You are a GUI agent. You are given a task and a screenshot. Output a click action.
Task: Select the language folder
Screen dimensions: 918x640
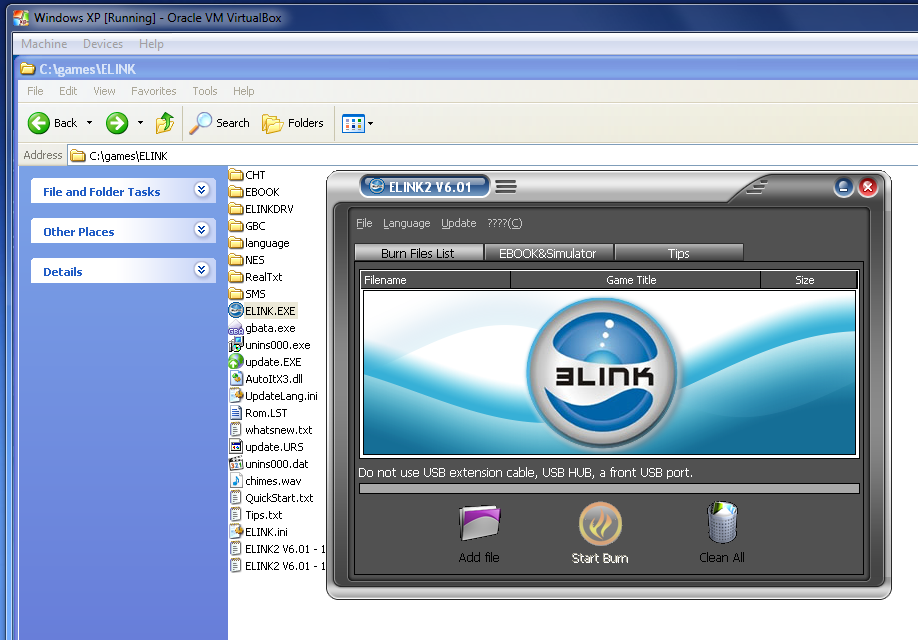click(x=259, y=242)
